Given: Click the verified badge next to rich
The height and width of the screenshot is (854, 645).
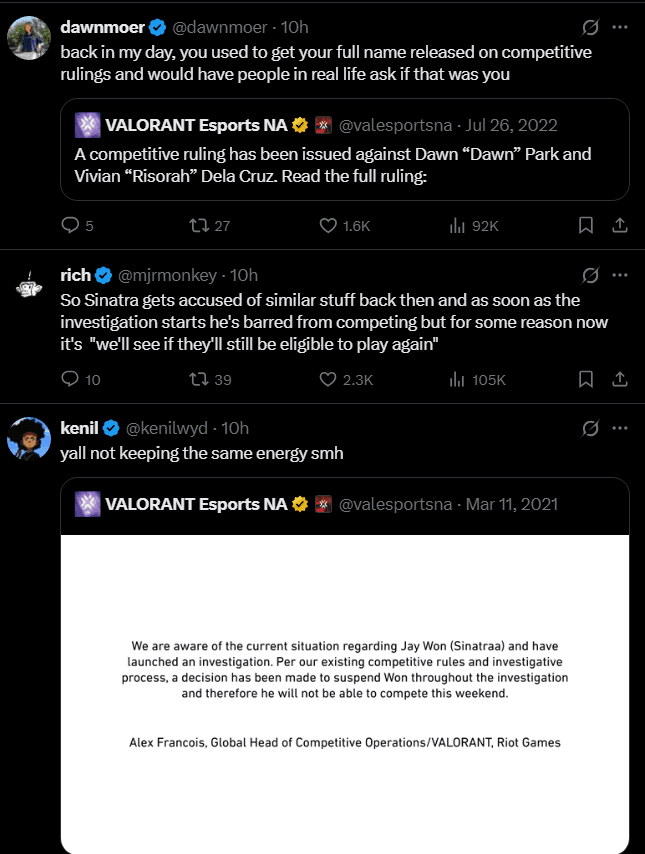Looking at the screenshot, I should tap(102, 274).
